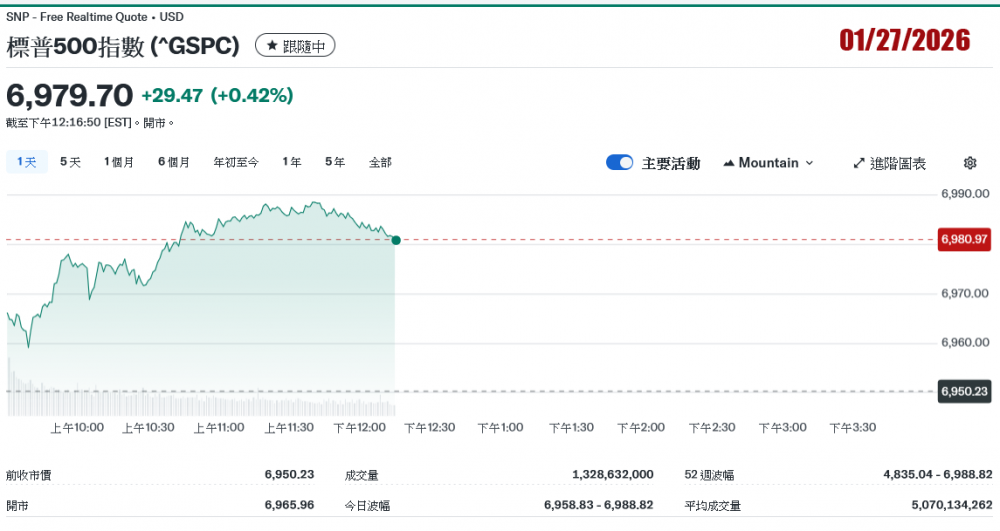Click the red 6,980.97 price label
Viewport: 1000px width, 531px height.
pos(963,240)
